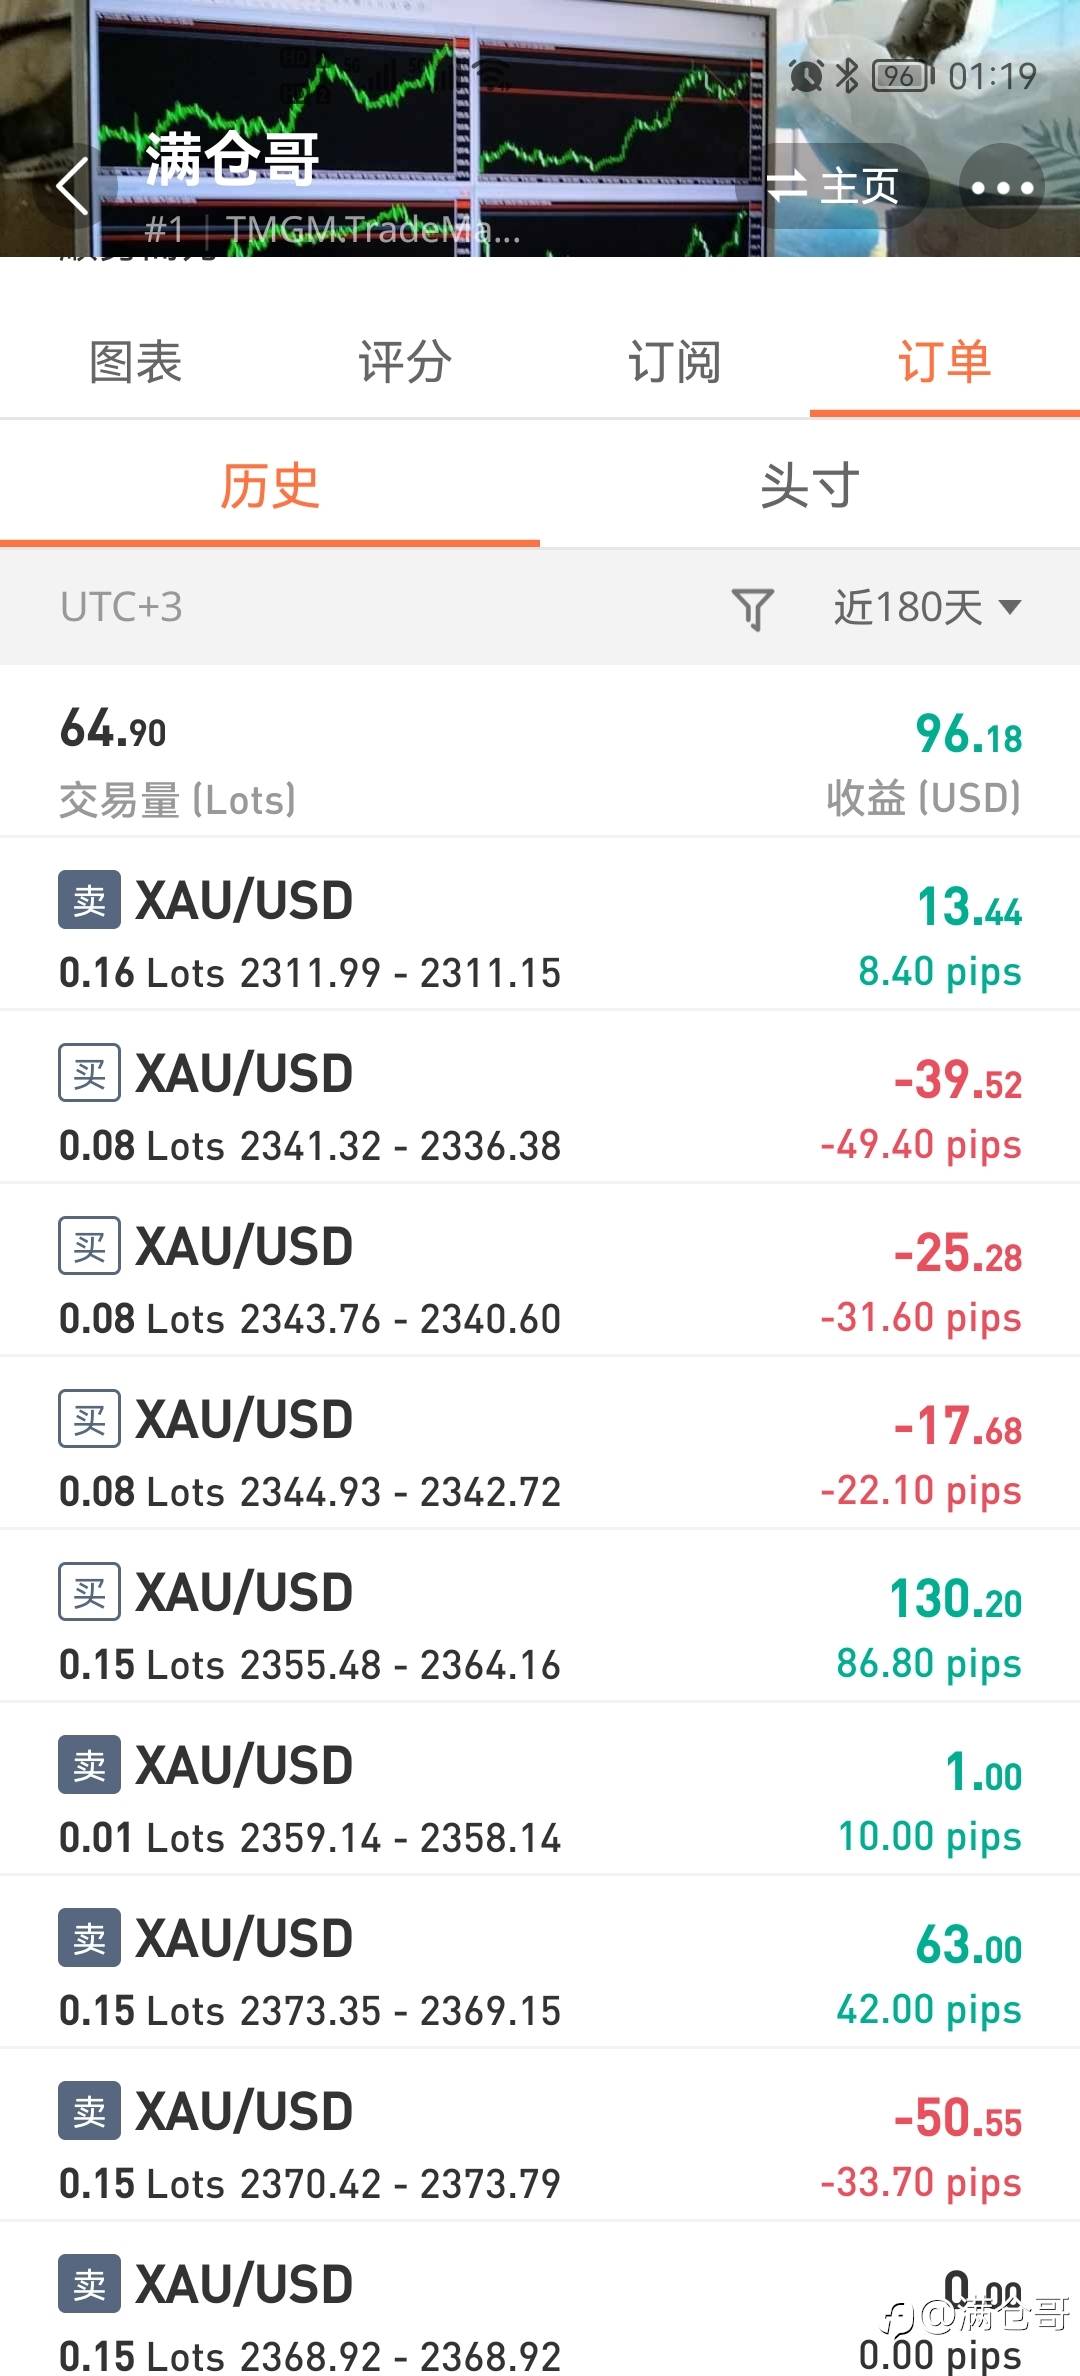Tap the 满仓哥 trader name header
Screen dimensions: 1080x2376
232,160
